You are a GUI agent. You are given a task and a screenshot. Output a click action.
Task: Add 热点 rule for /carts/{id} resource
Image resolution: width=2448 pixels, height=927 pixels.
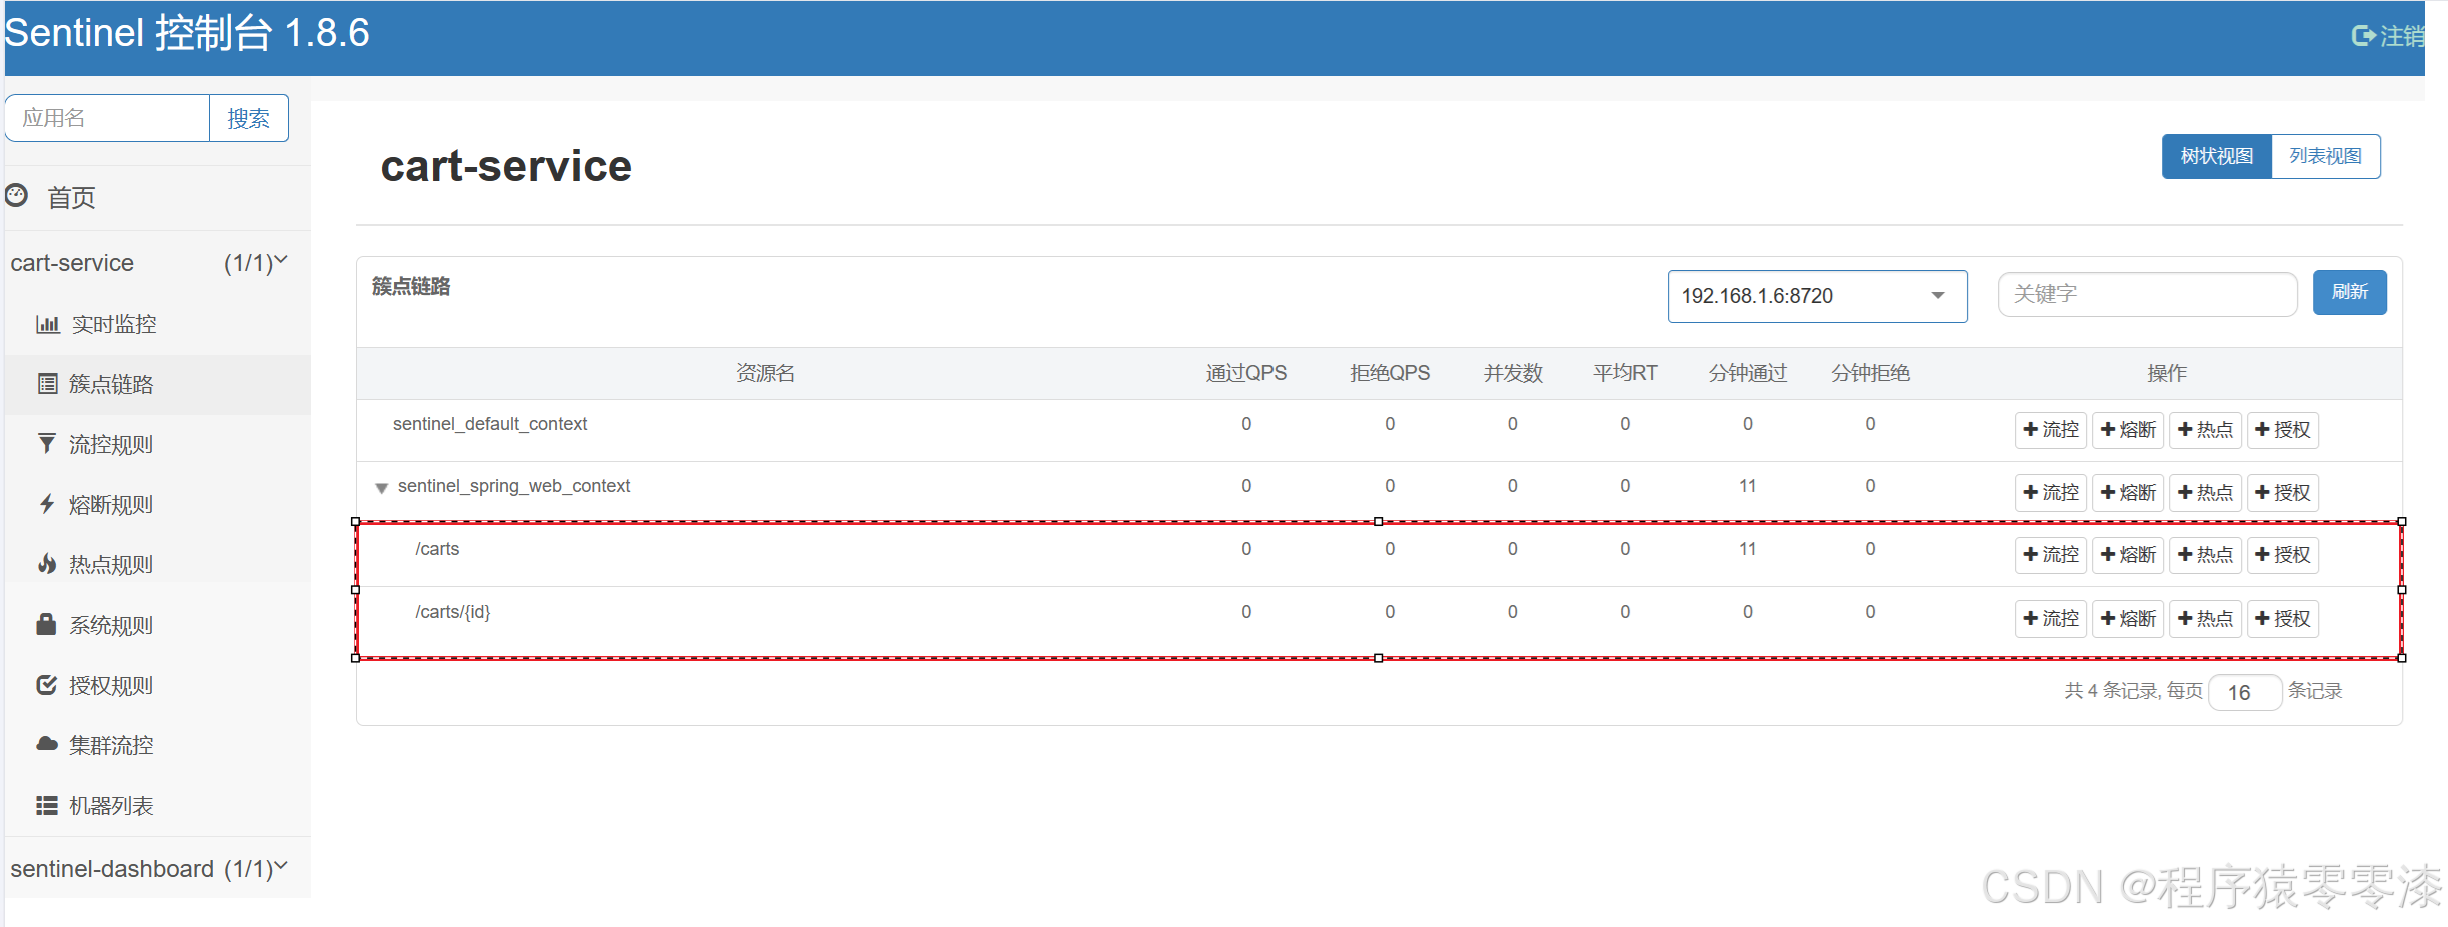[2205, 619]
